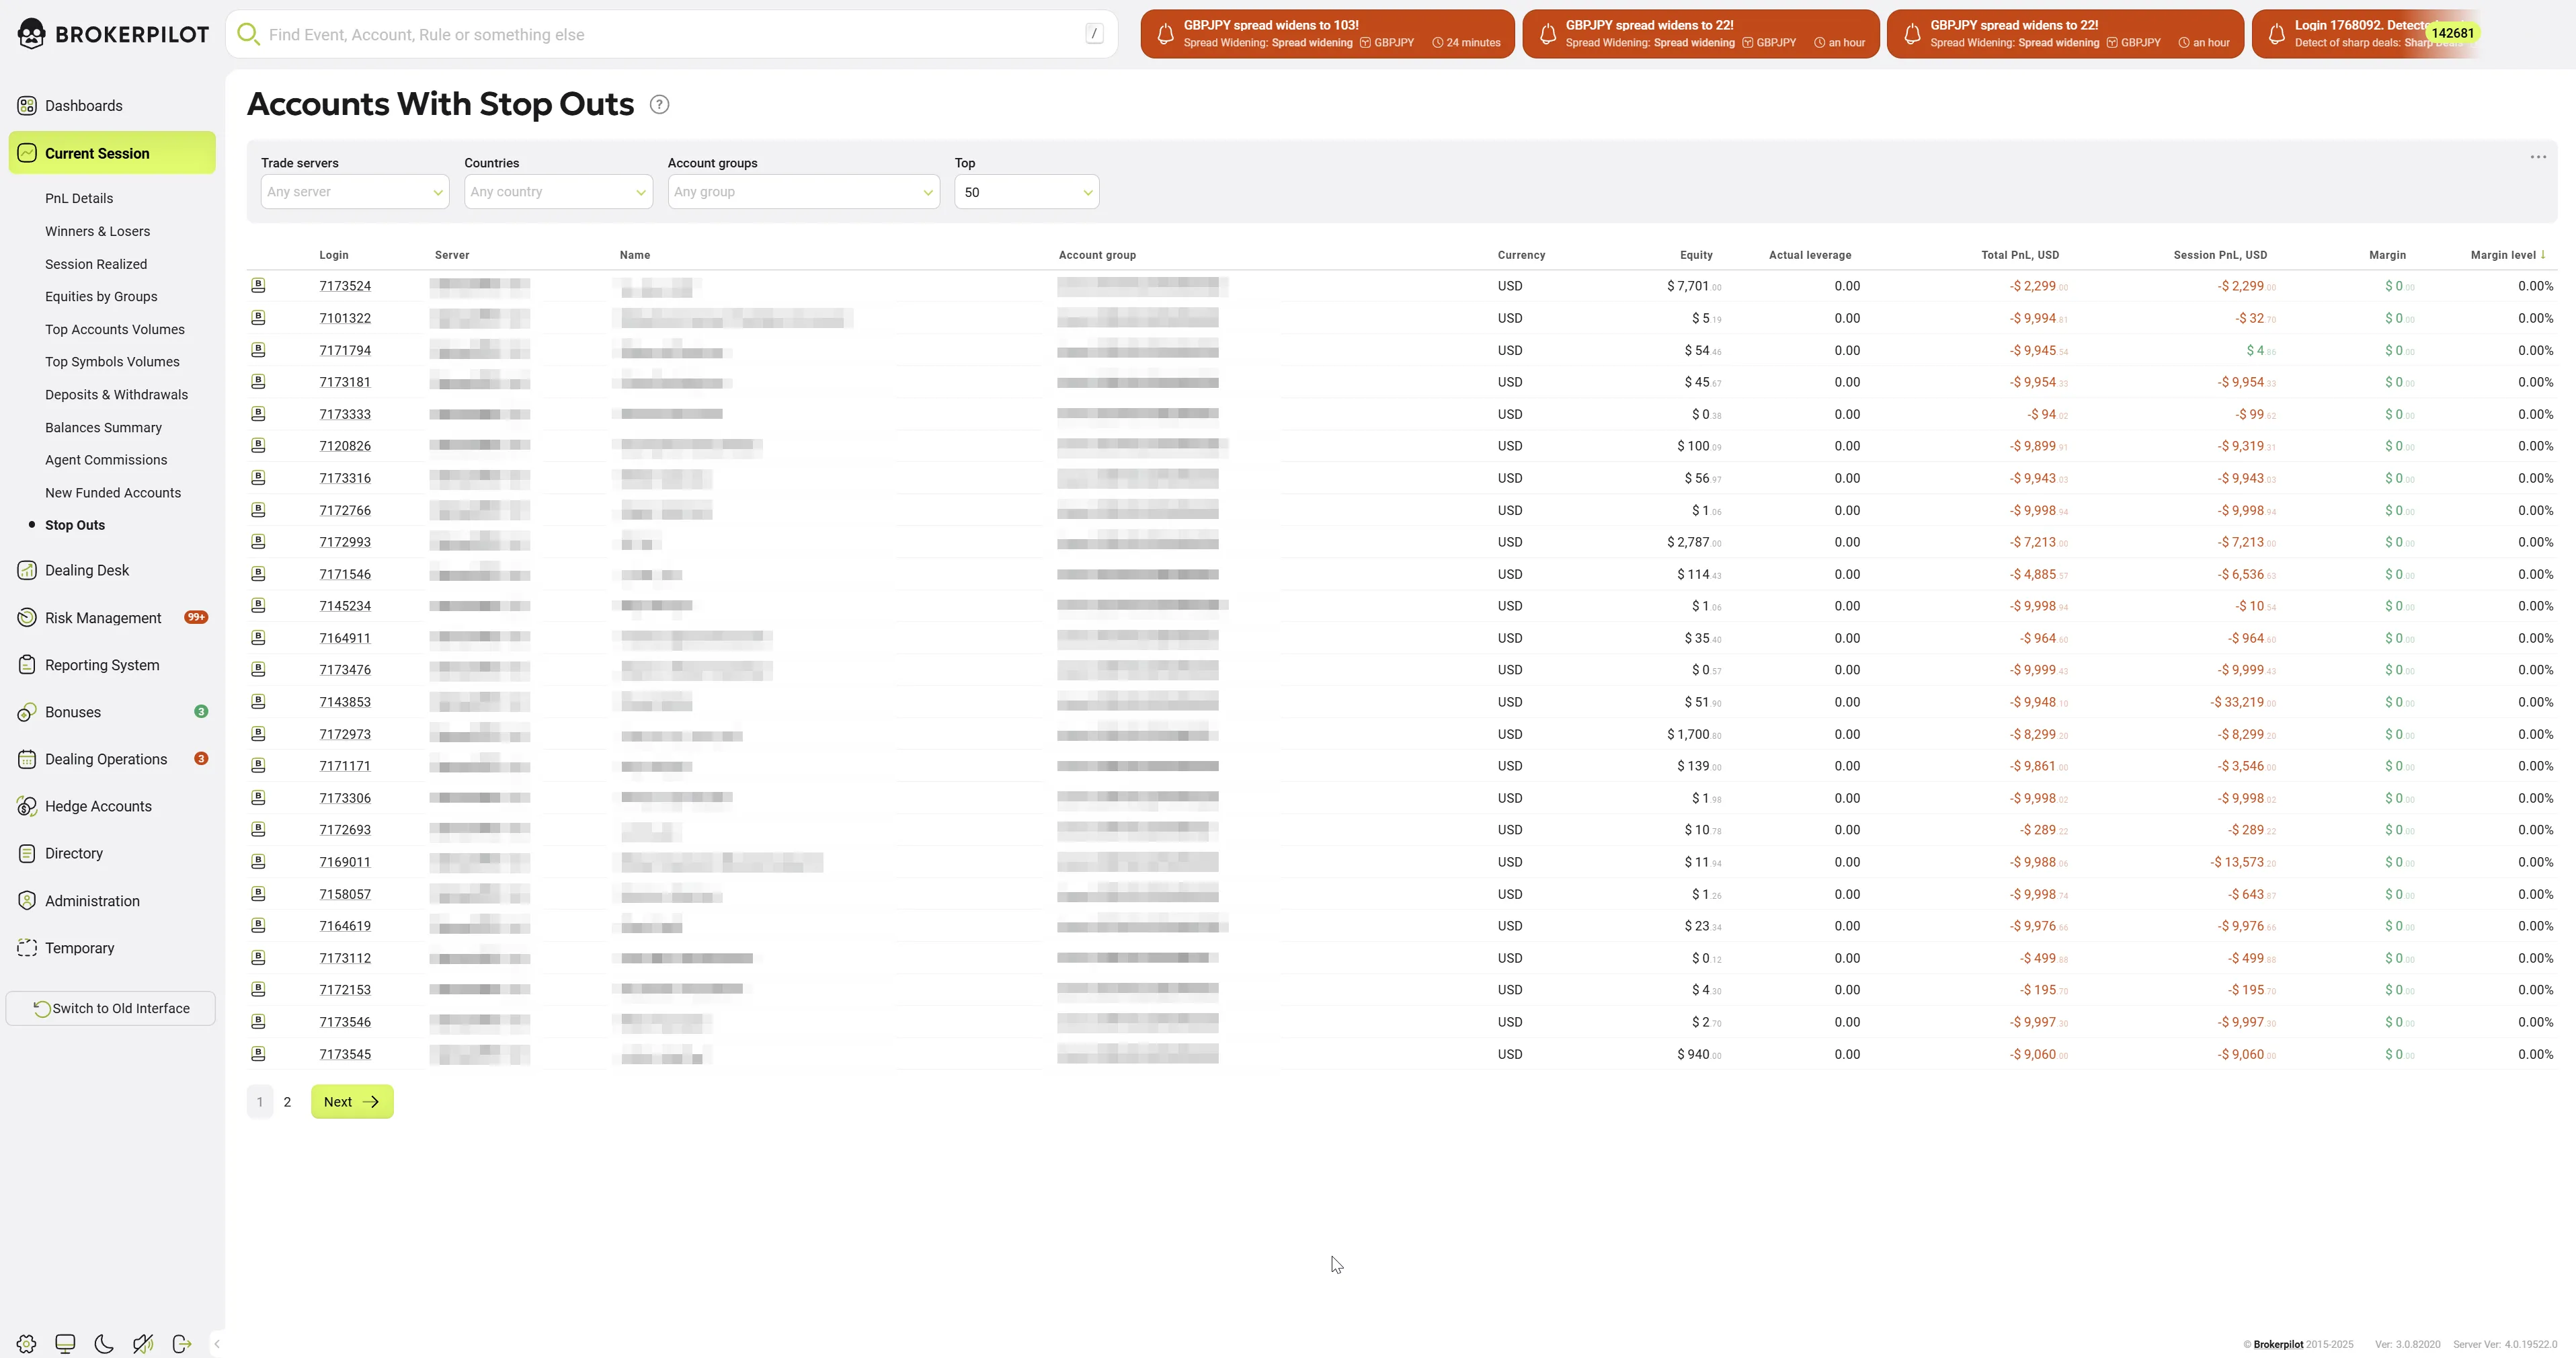Click account icon for row 7172973
This screenshot has width=2576, height=1358.
[258, 734]
